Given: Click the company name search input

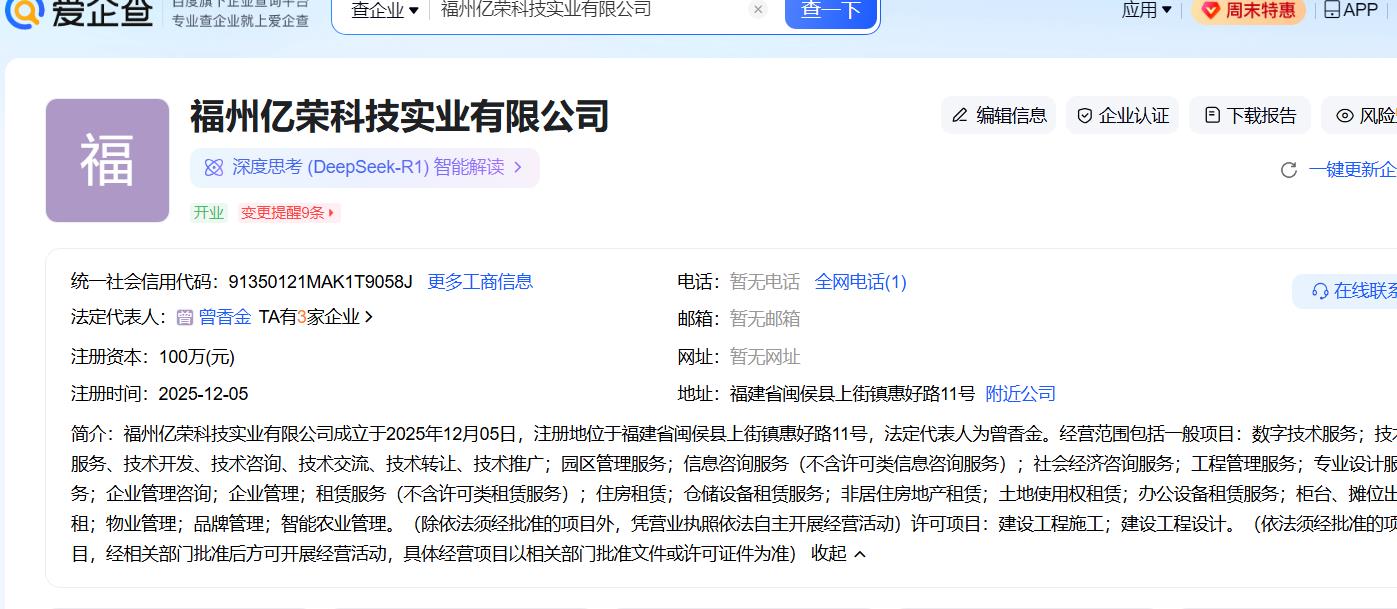Looking at the screenshot, I should click(x=590, y=10).
